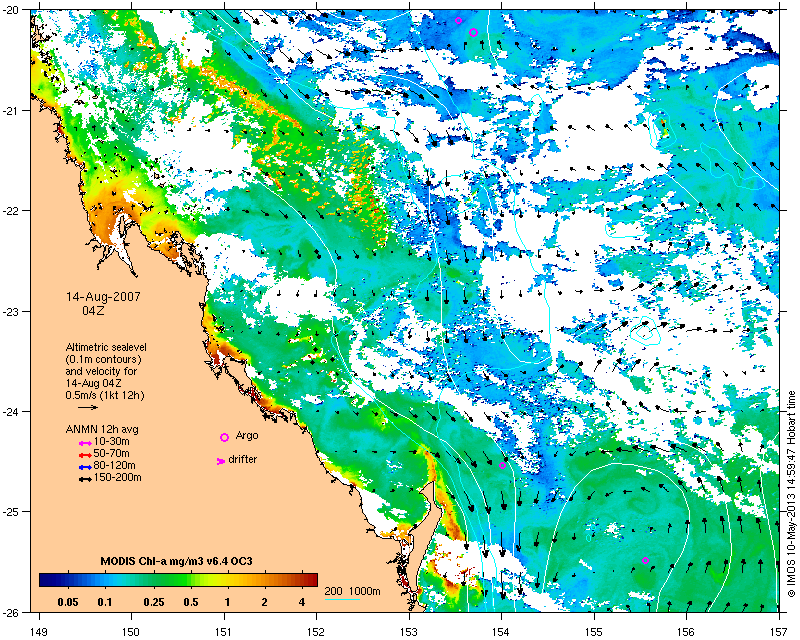This screenshot has width=800, height=640.
Task: Click the '152' longitude axis label
Action: point(316,631)
